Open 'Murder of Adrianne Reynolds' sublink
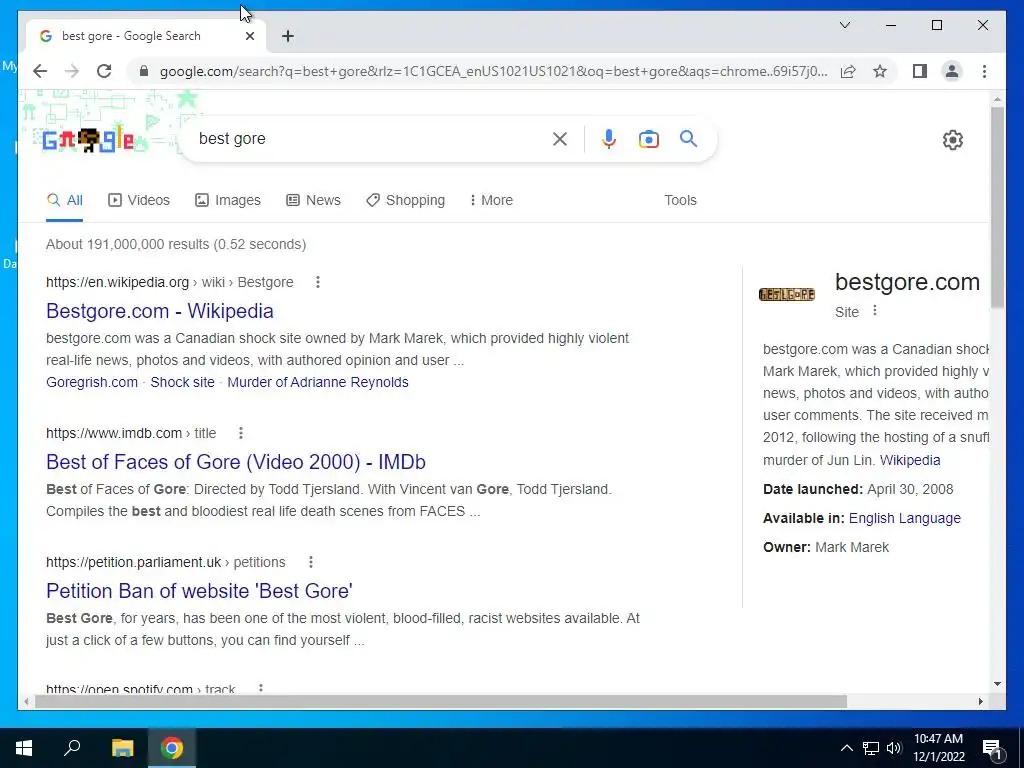The width and height of the screenshot is (1024, 768). tap(318, 382)
